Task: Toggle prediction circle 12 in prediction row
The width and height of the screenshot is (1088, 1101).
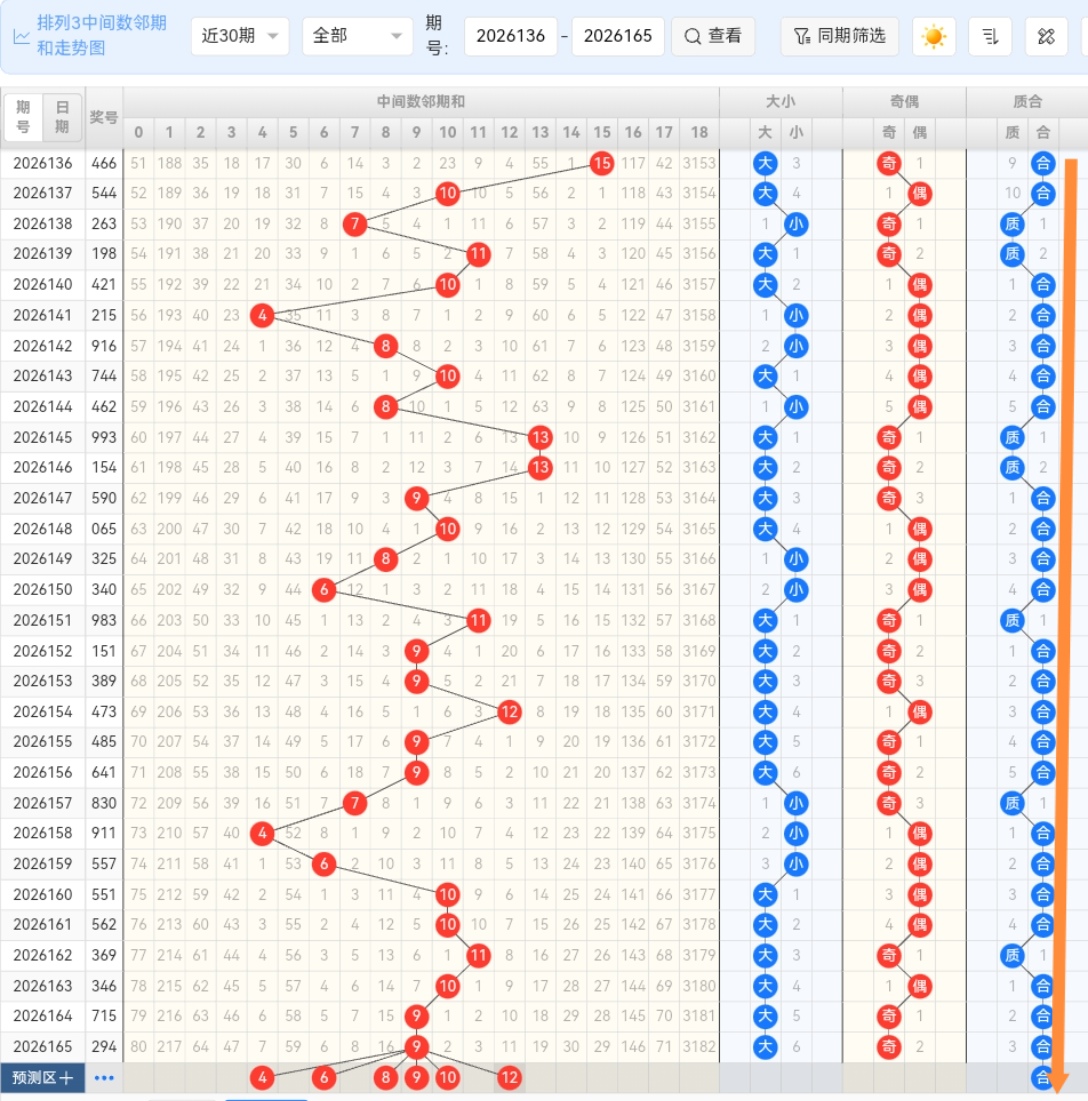Action: (x=509, y=1078)
